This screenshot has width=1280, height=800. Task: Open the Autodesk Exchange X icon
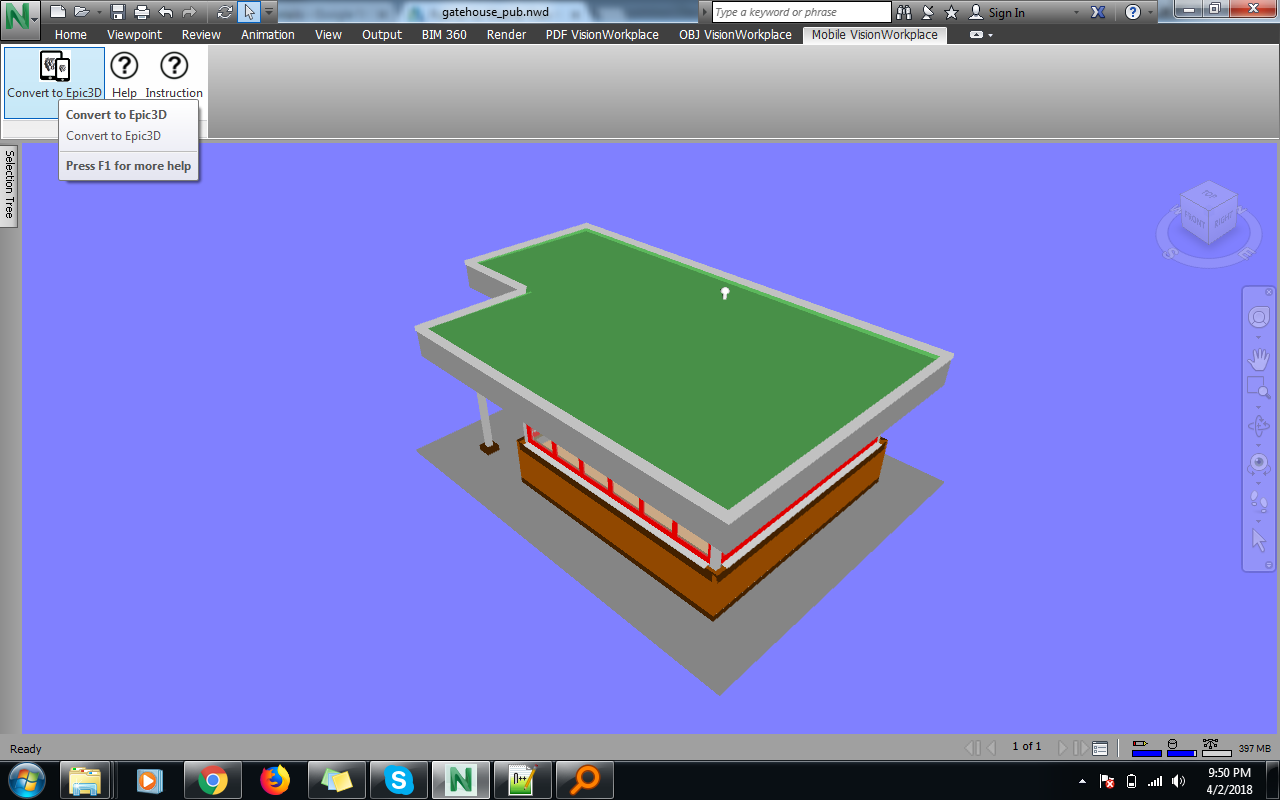(x=1098, y=12)
